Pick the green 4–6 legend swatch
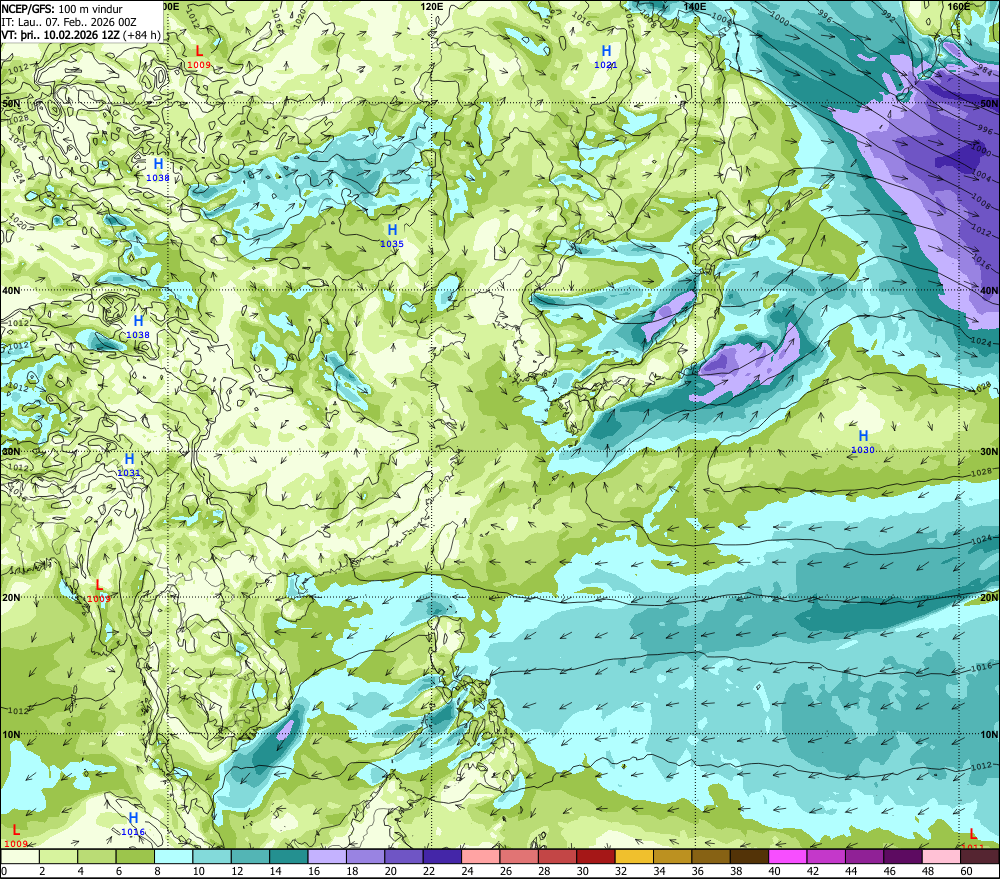The height and width of the screenshot is (879, 1000). point(96,856)
